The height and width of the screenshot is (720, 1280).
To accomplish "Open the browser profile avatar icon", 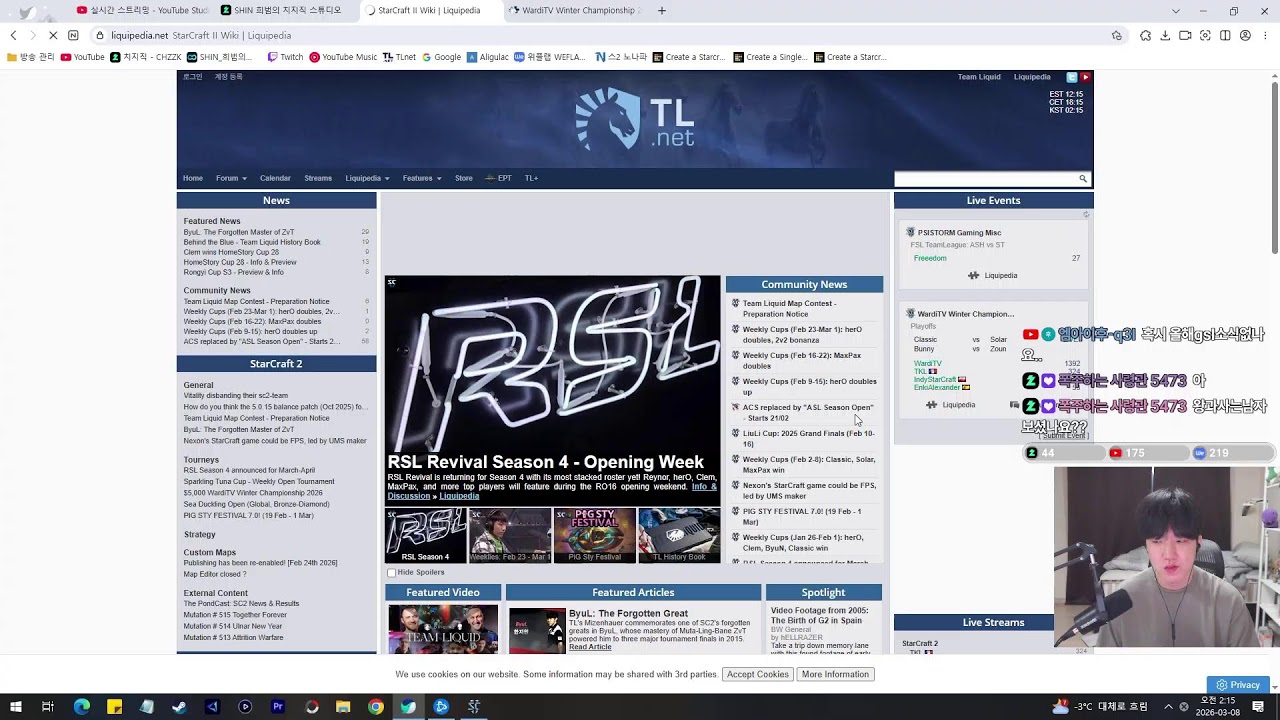I will point(1245,35).
